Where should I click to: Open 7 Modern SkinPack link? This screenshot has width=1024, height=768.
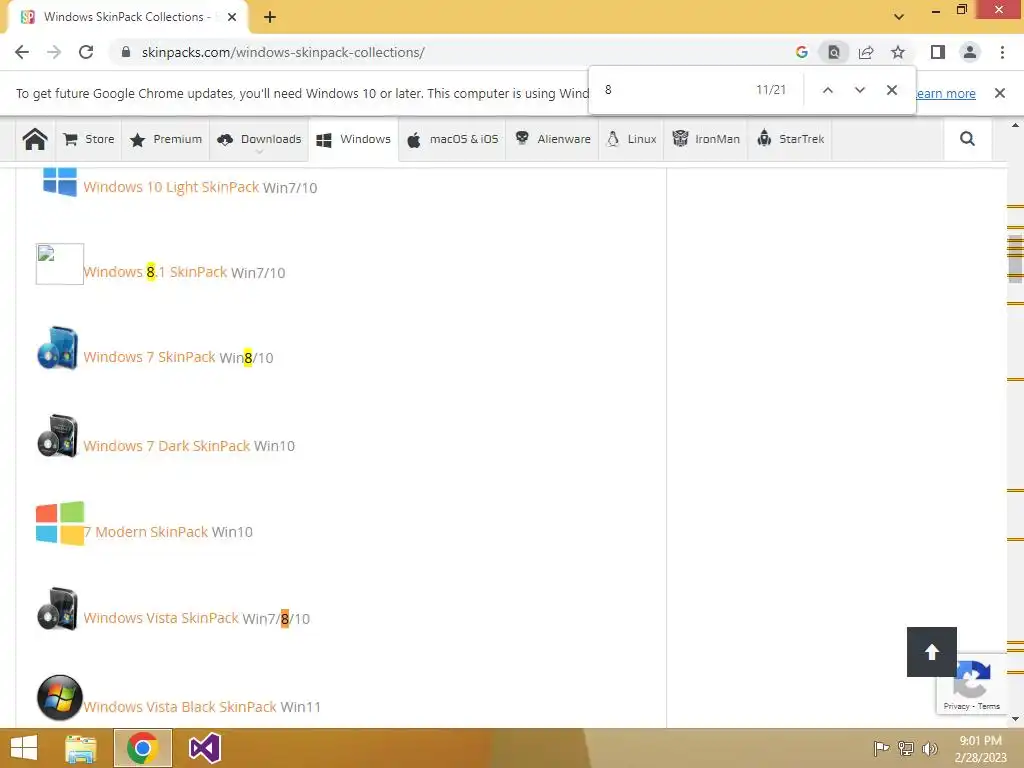(146, 532)
